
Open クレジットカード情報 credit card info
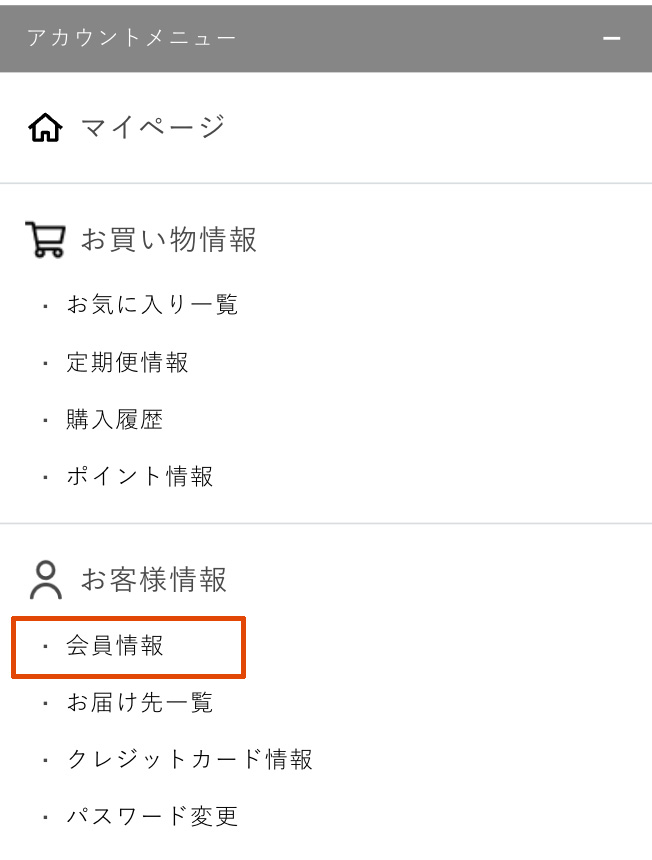pyautogui.click(x=190, y=760)
